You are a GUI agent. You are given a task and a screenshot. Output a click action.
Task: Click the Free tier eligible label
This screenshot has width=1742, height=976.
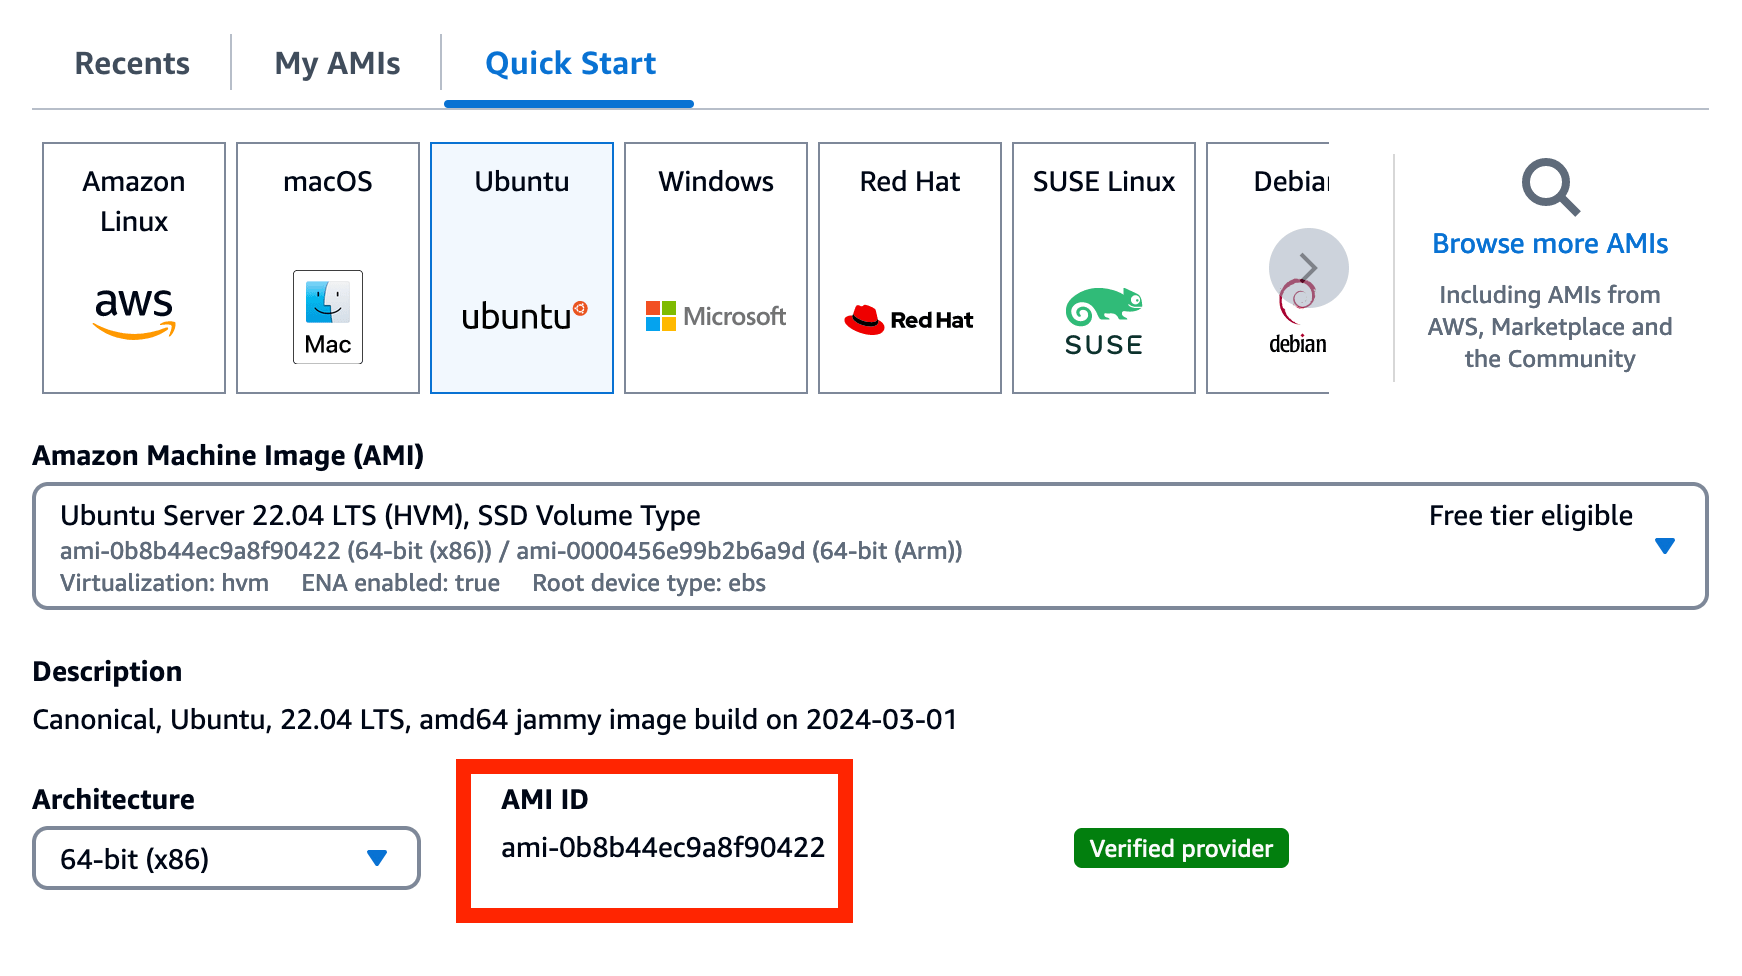1530,516
